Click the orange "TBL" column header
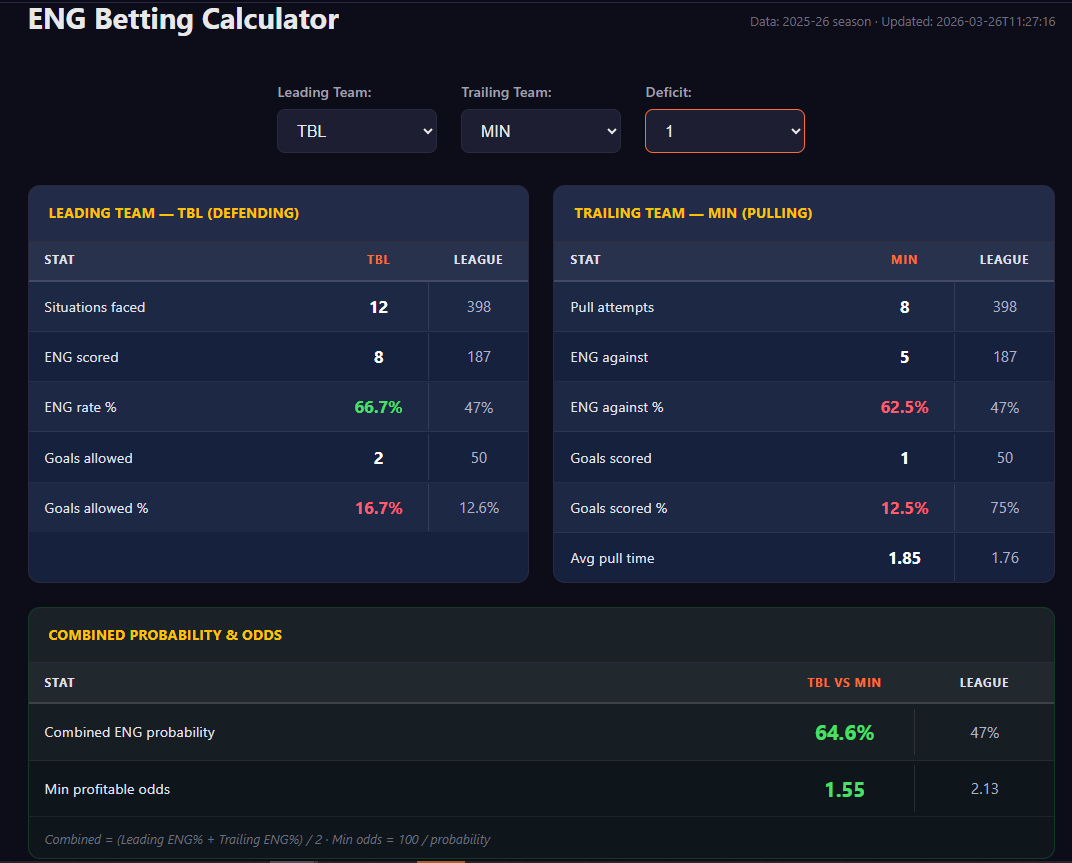Viewport: 1072px width, 863px height. tap(378, 260)
